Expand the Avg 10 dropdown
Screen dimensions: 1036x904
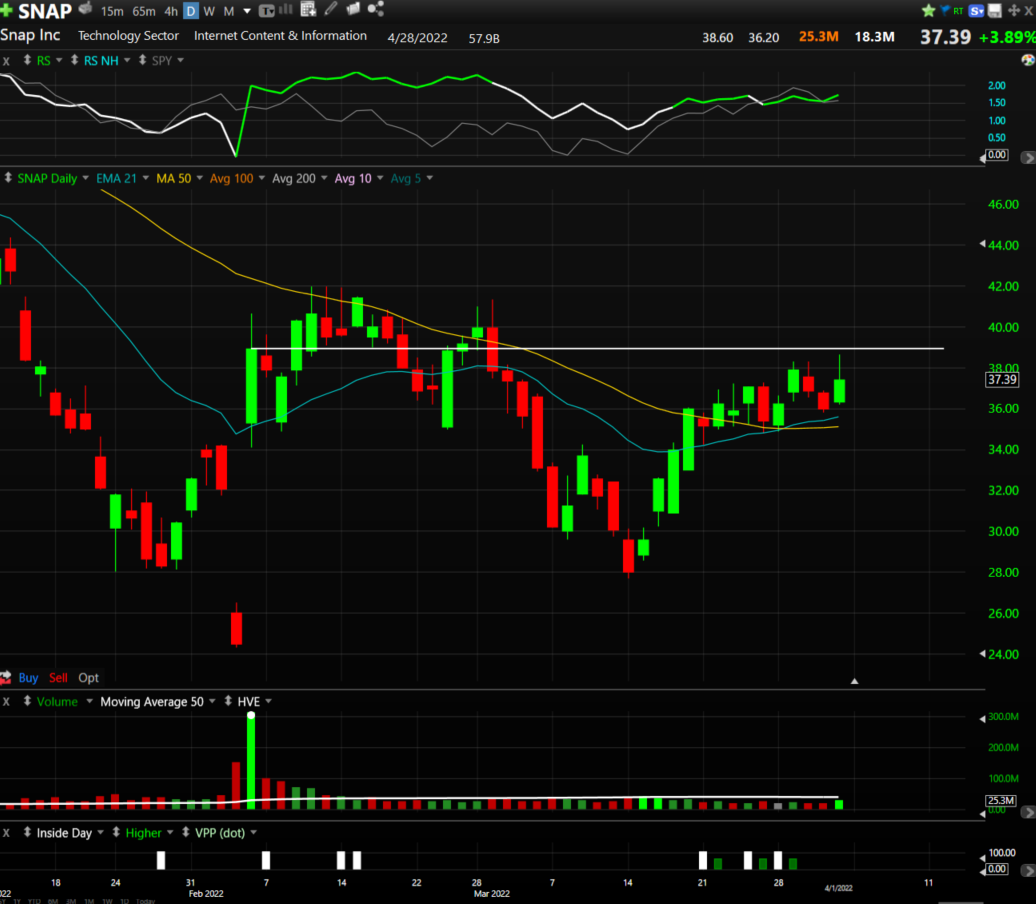tap(380, 178)
